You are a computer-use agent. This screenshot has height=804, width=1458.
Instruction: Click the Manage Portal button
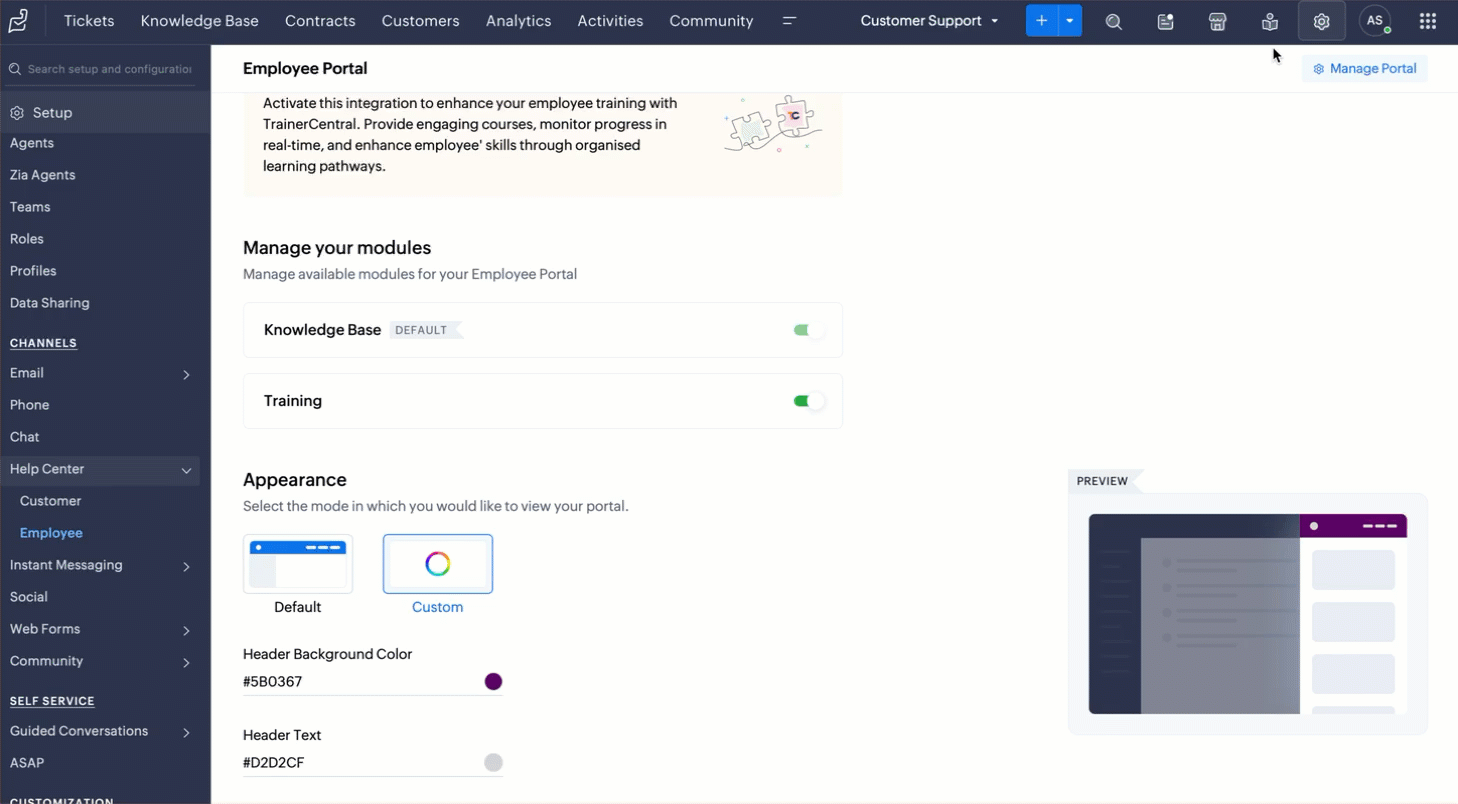pos(1364,69)
